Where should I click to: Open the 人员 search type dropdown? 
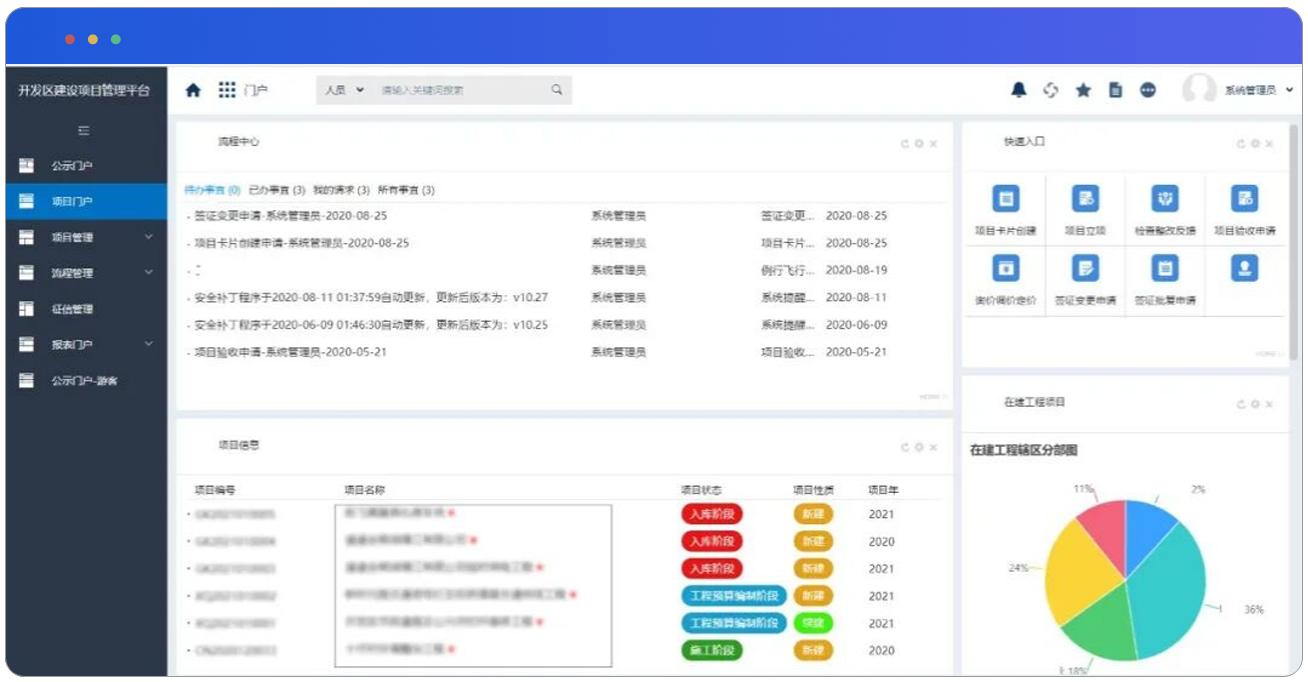tap(344, 90)
